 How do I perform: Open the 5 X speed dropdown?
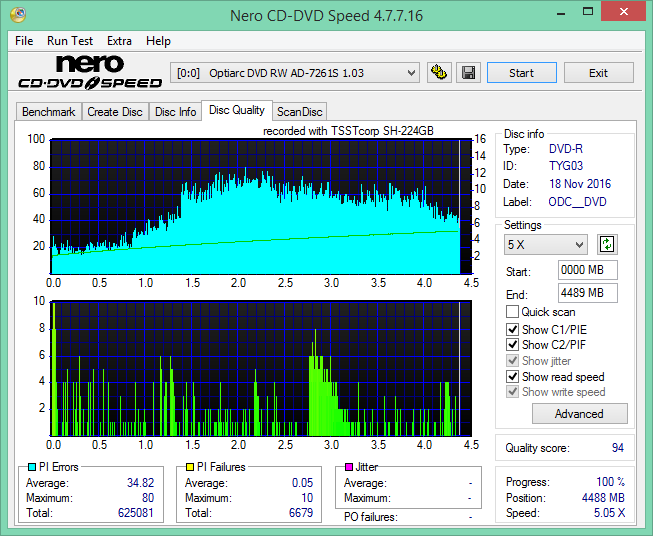pos(546,244)
